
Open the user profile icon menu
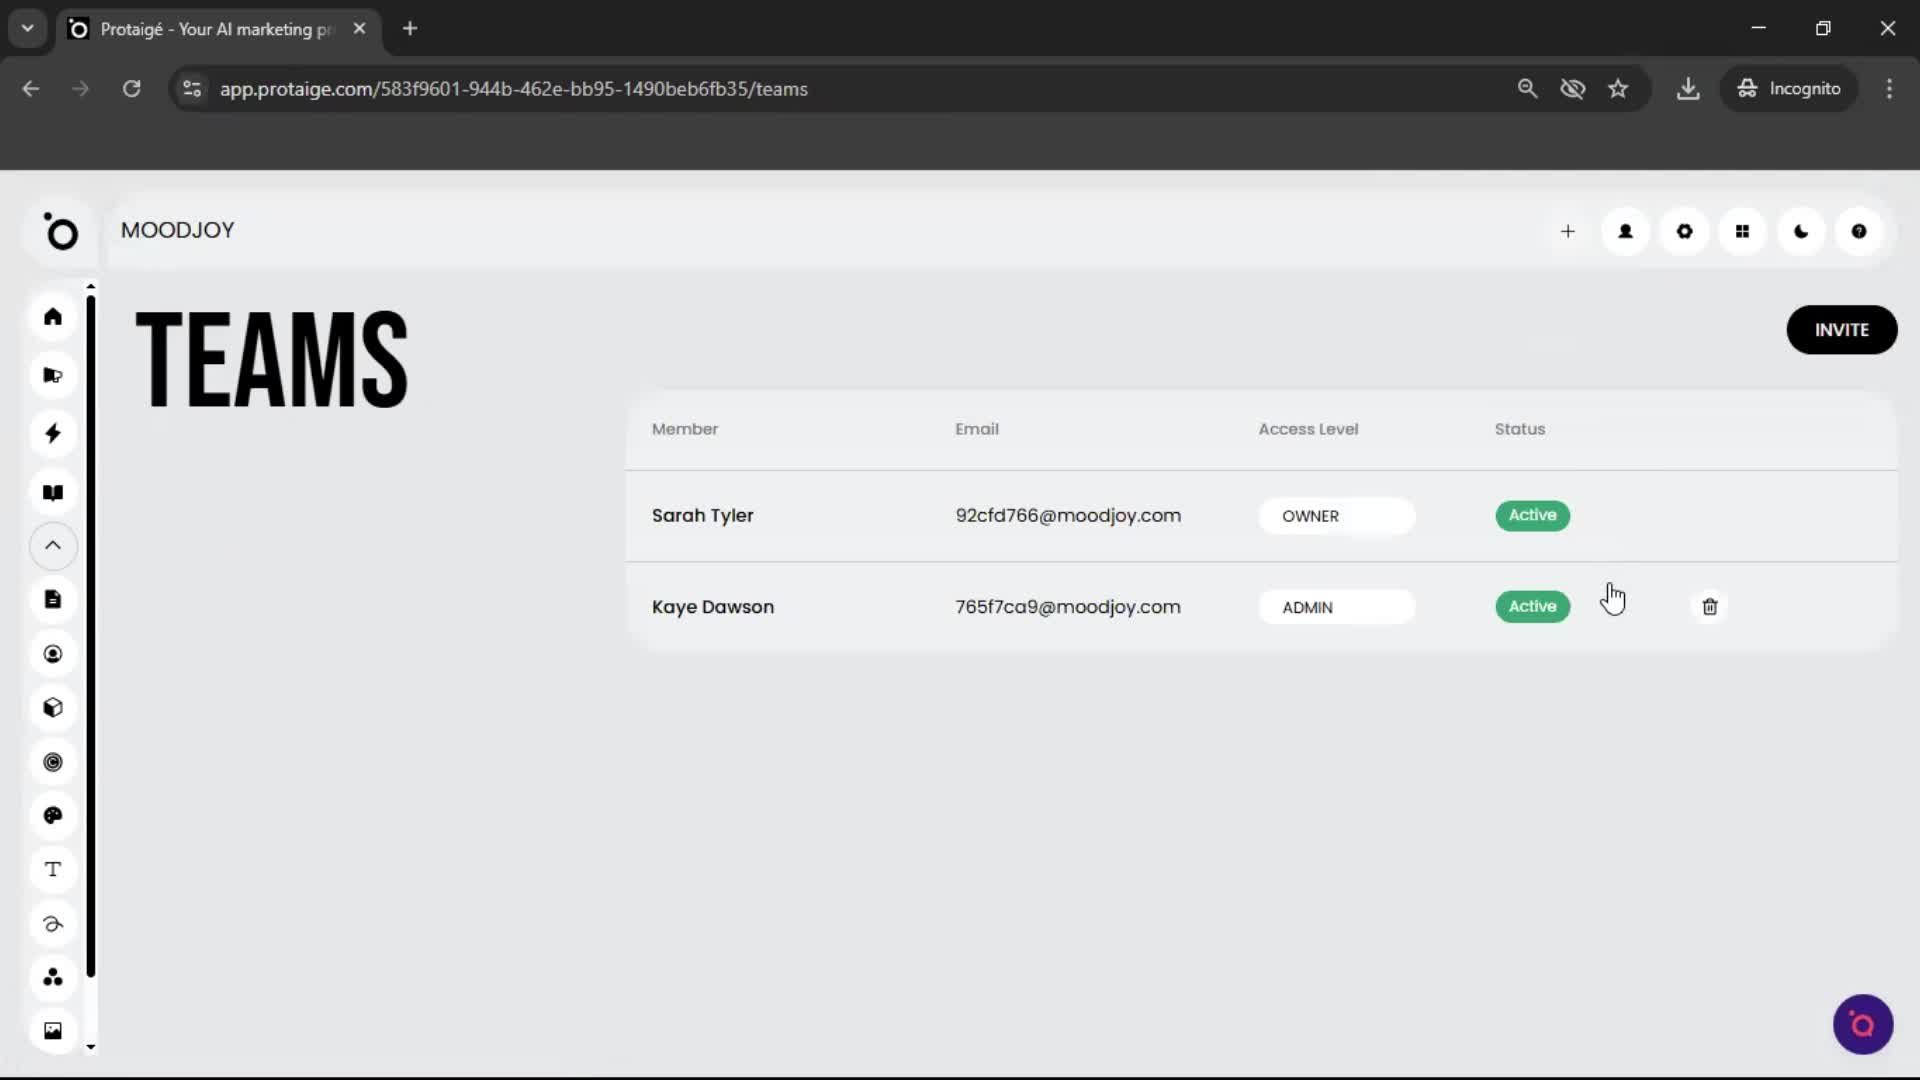pyautogui.click(x=1625, y=231)
